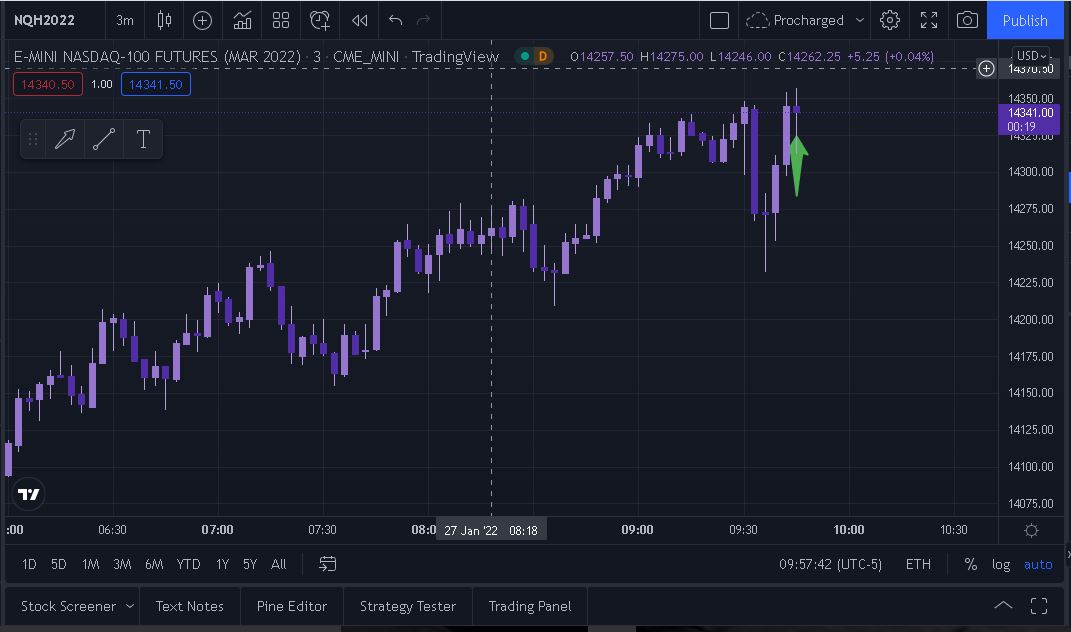Screen dimensions: 1071x632
Task: Open the Strategy Tester tab
Action: (407, 606)
